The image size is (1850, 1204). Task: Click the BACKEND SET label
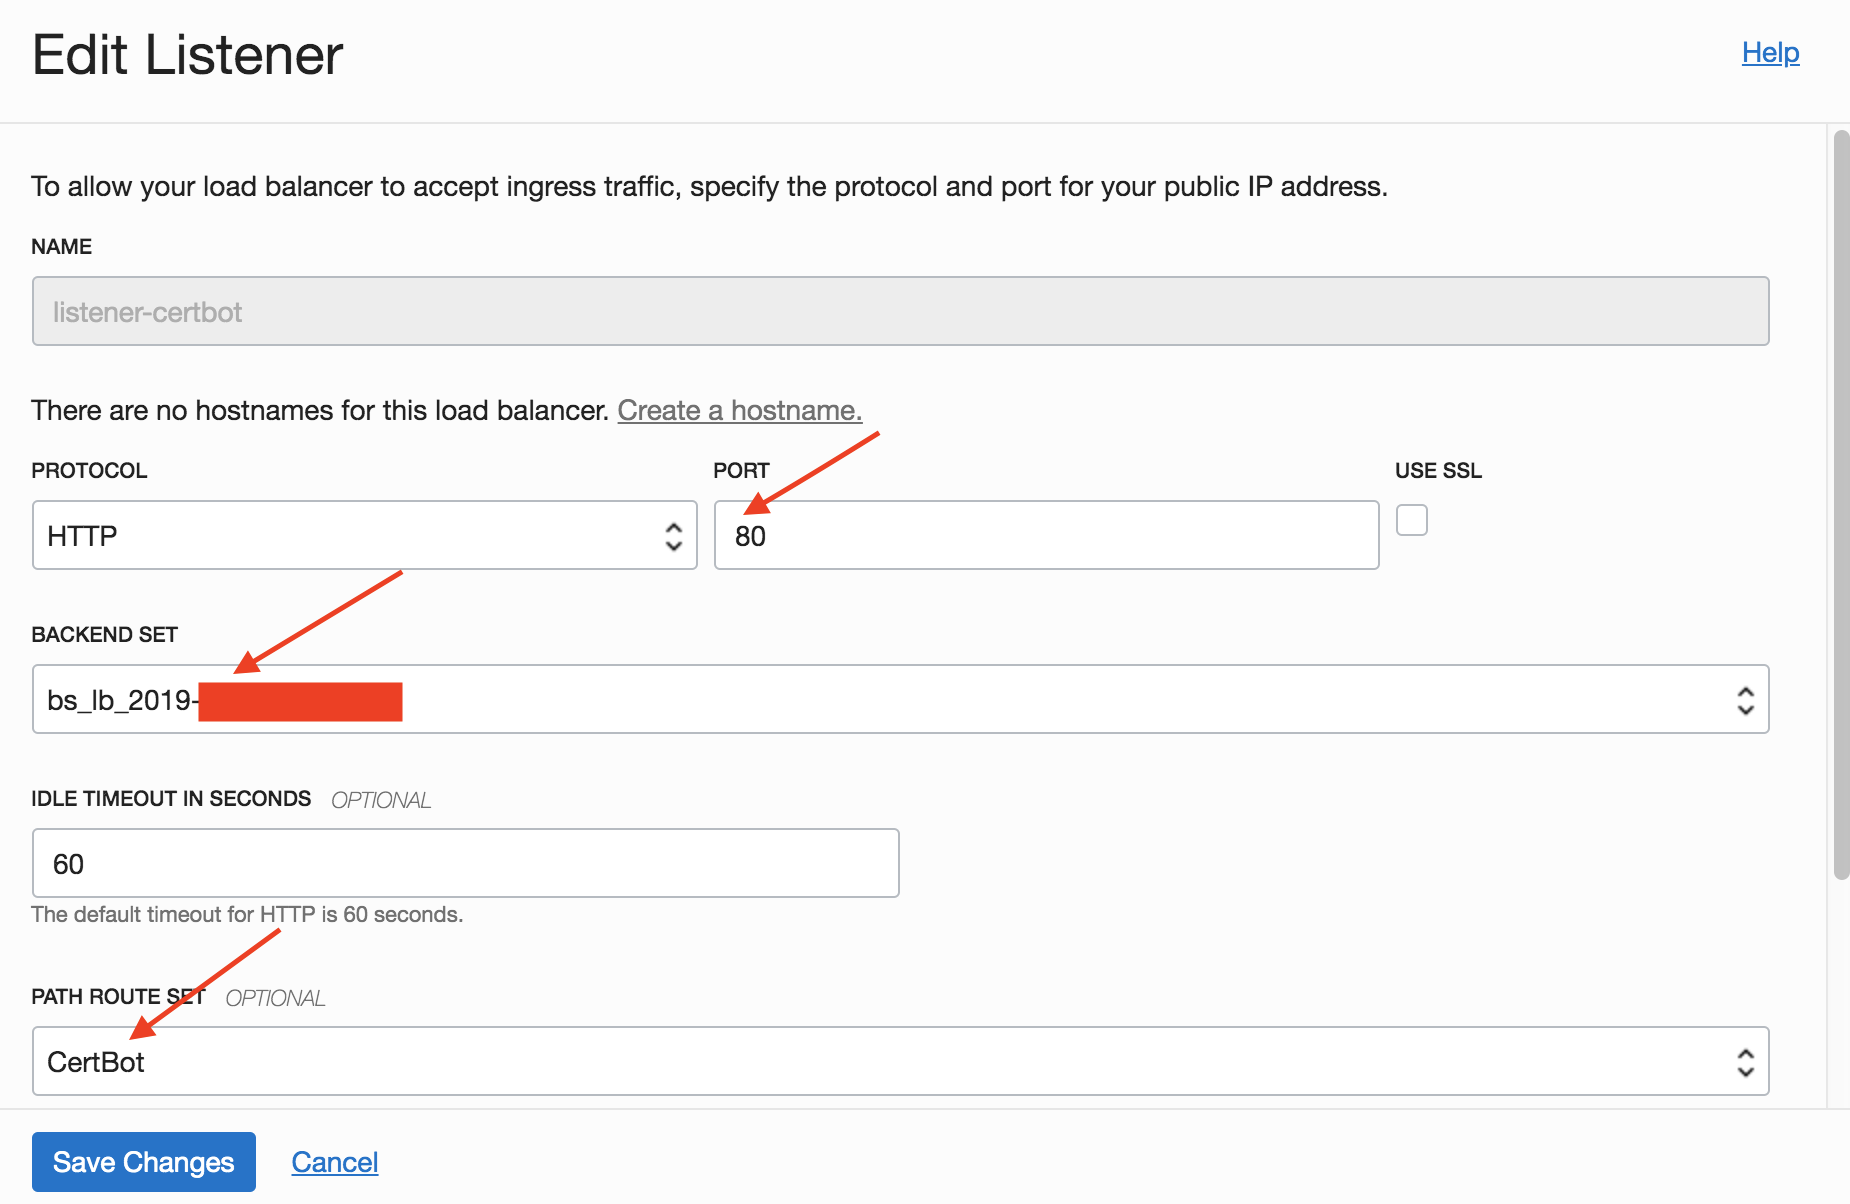tap(105, 635)
